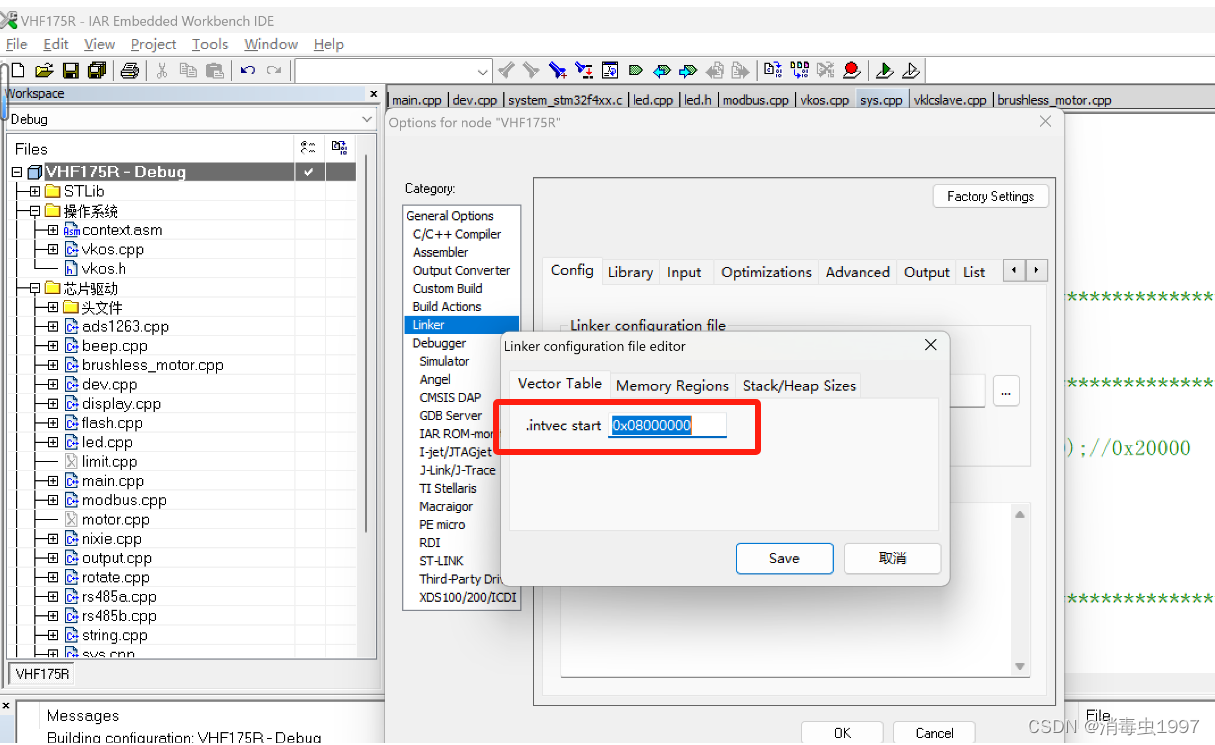Click the Stop Build icon

(x=825, y=70)
